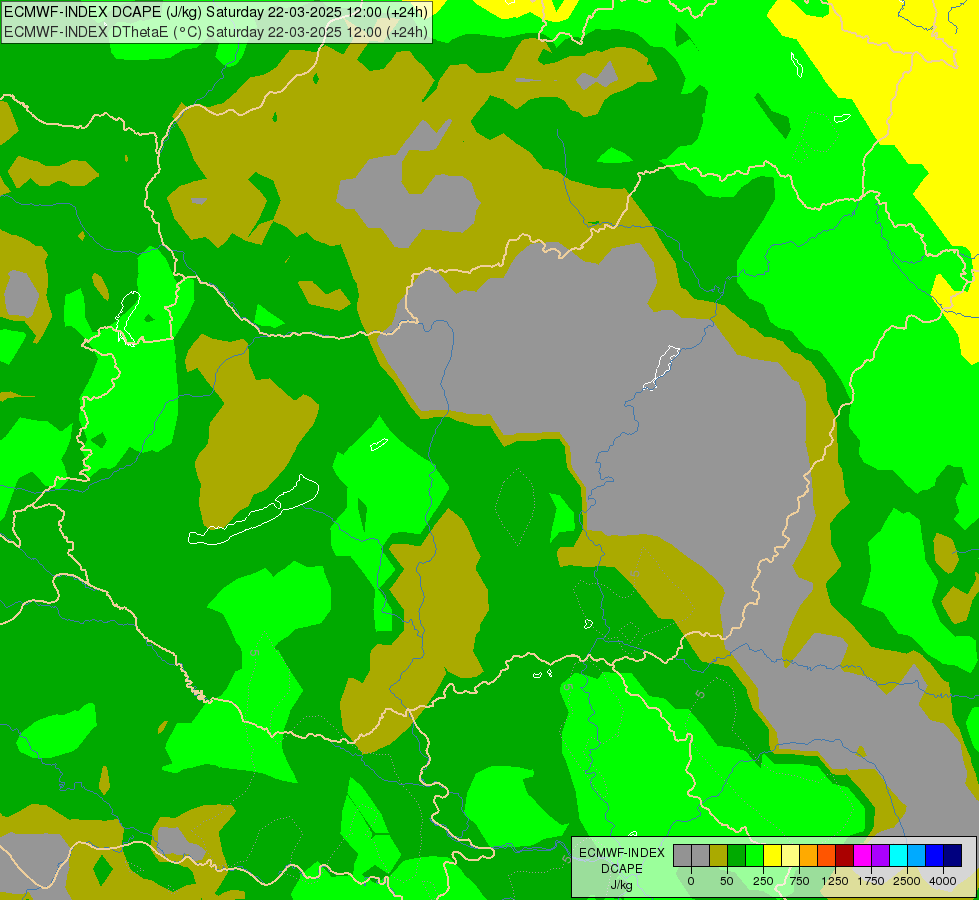Click the DThetaE title line at top
The height and width of the screenshot is (900, 979).
[x=216, y=31]
